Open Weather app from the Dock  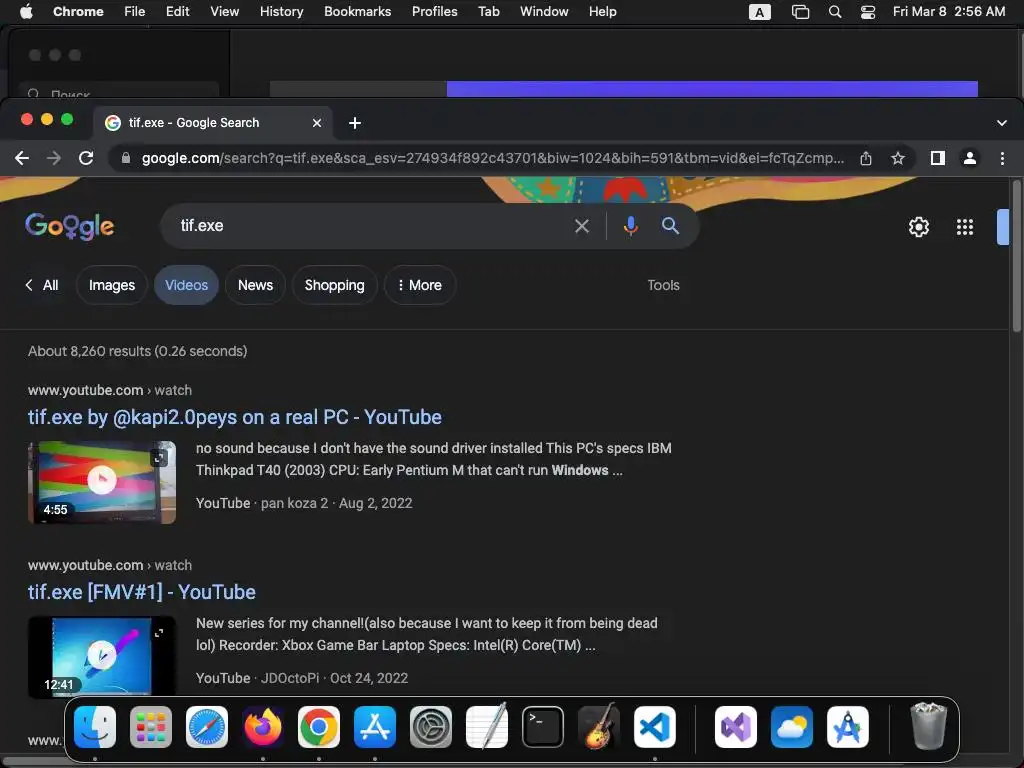[x=792, y=727]
